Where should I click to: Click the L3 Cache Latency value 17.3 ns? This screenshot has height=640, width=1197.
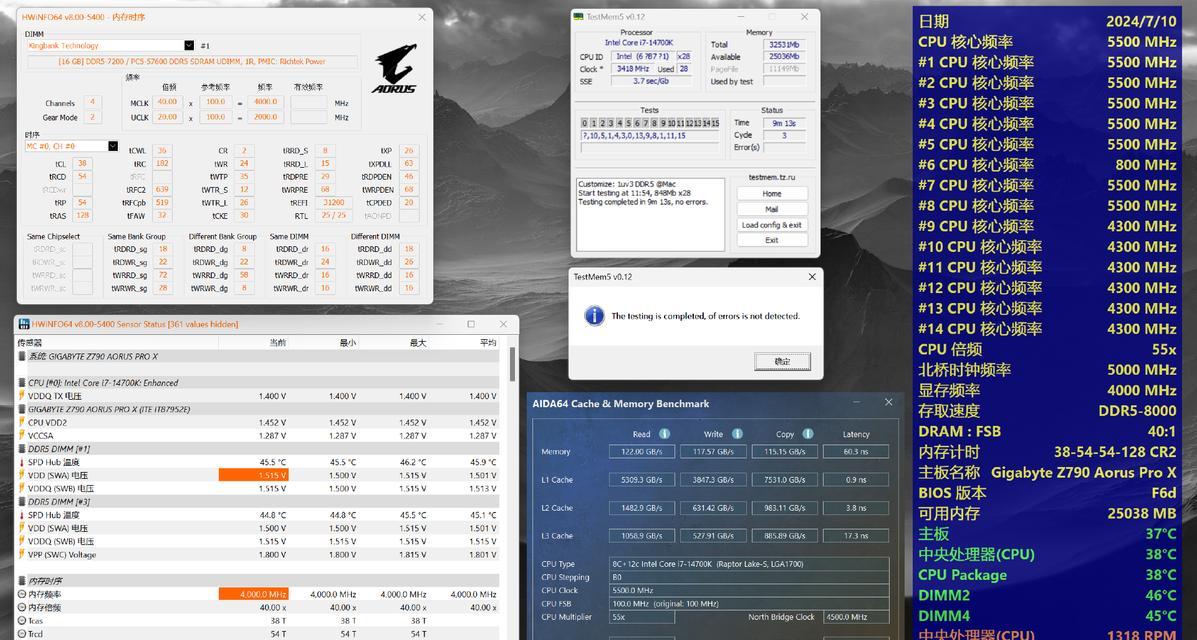click(x=856, y=535)
